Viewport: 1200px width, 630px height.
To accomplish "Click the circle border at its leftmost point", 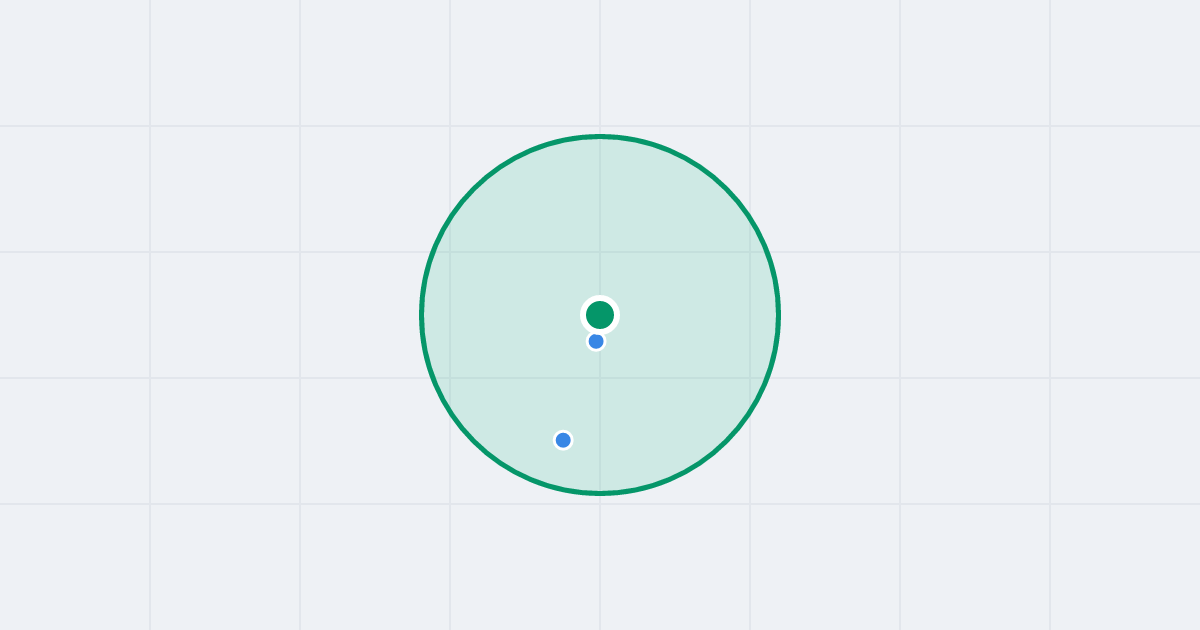I will (x=422, y=315).
